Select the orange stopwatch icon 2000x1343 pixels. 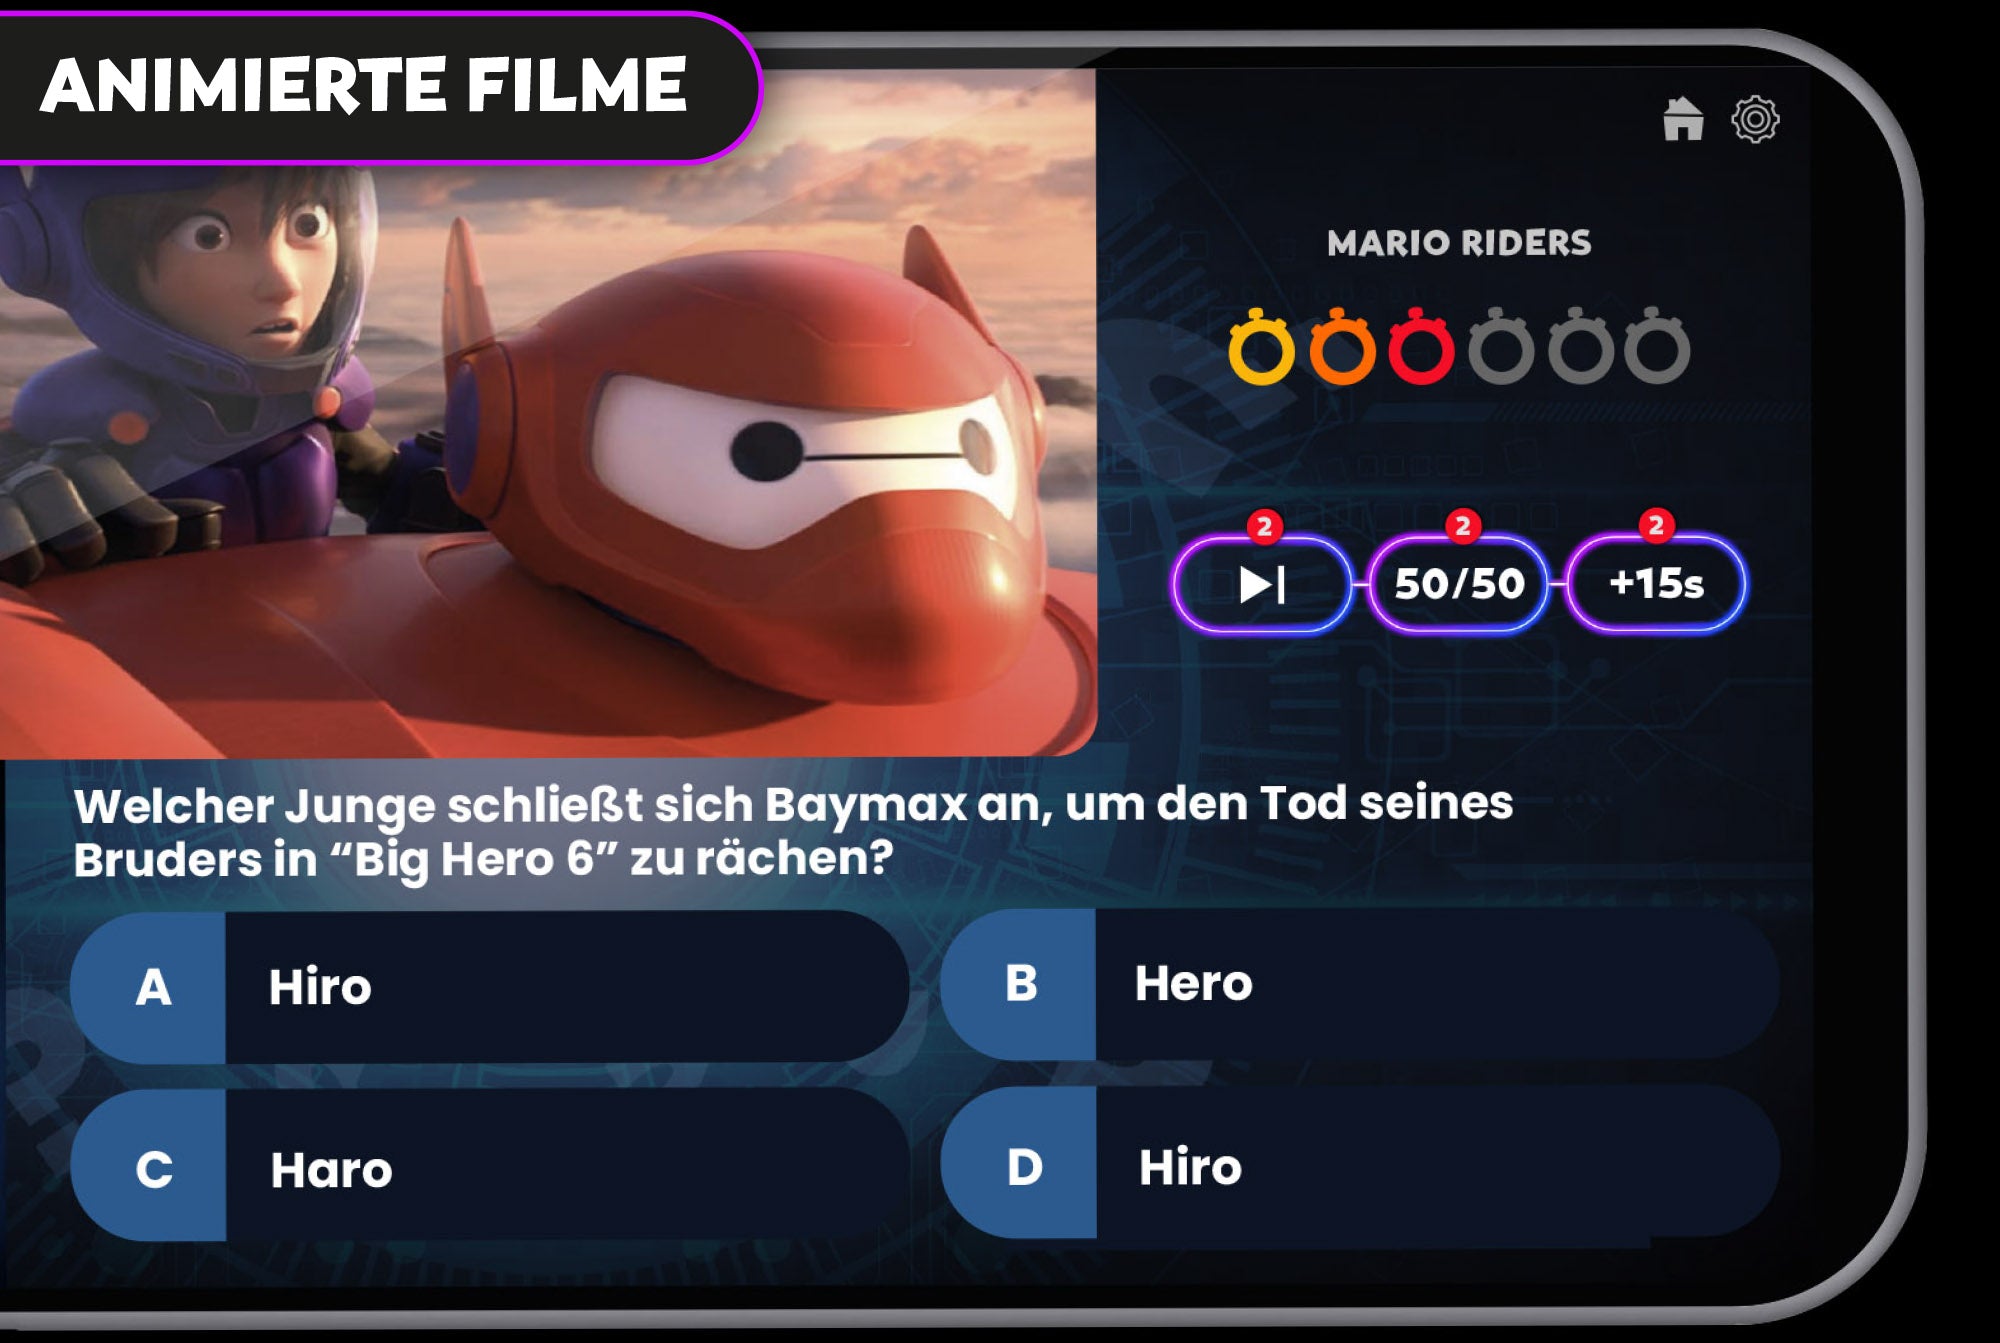[1342, 347]
